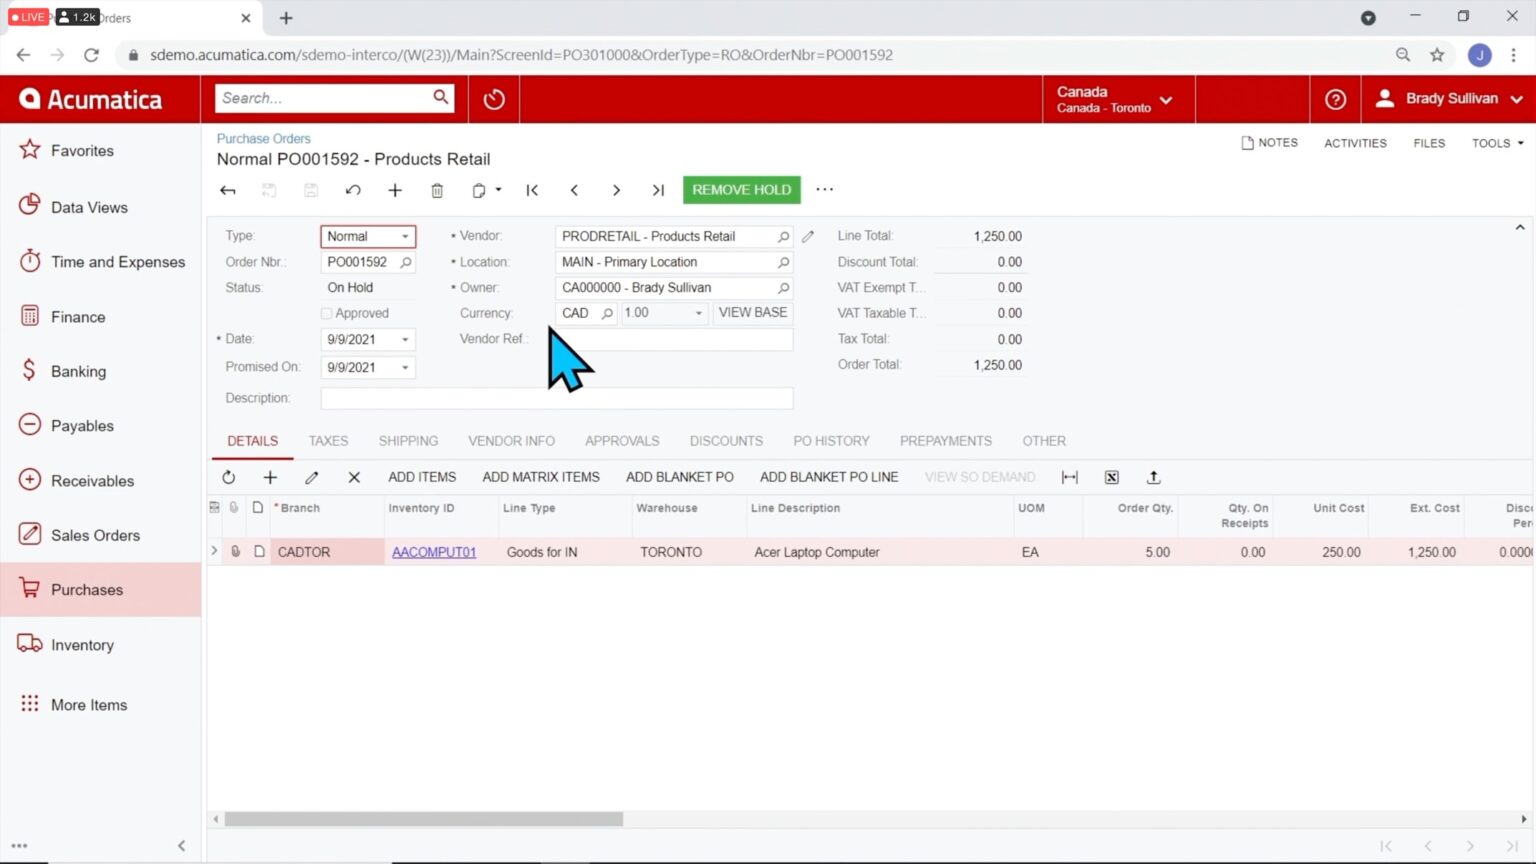The height and width of the screenshot is (864, 1536).
Task: Click the attachment clip on the CADTOR row
Action: (x=235, y=551)
